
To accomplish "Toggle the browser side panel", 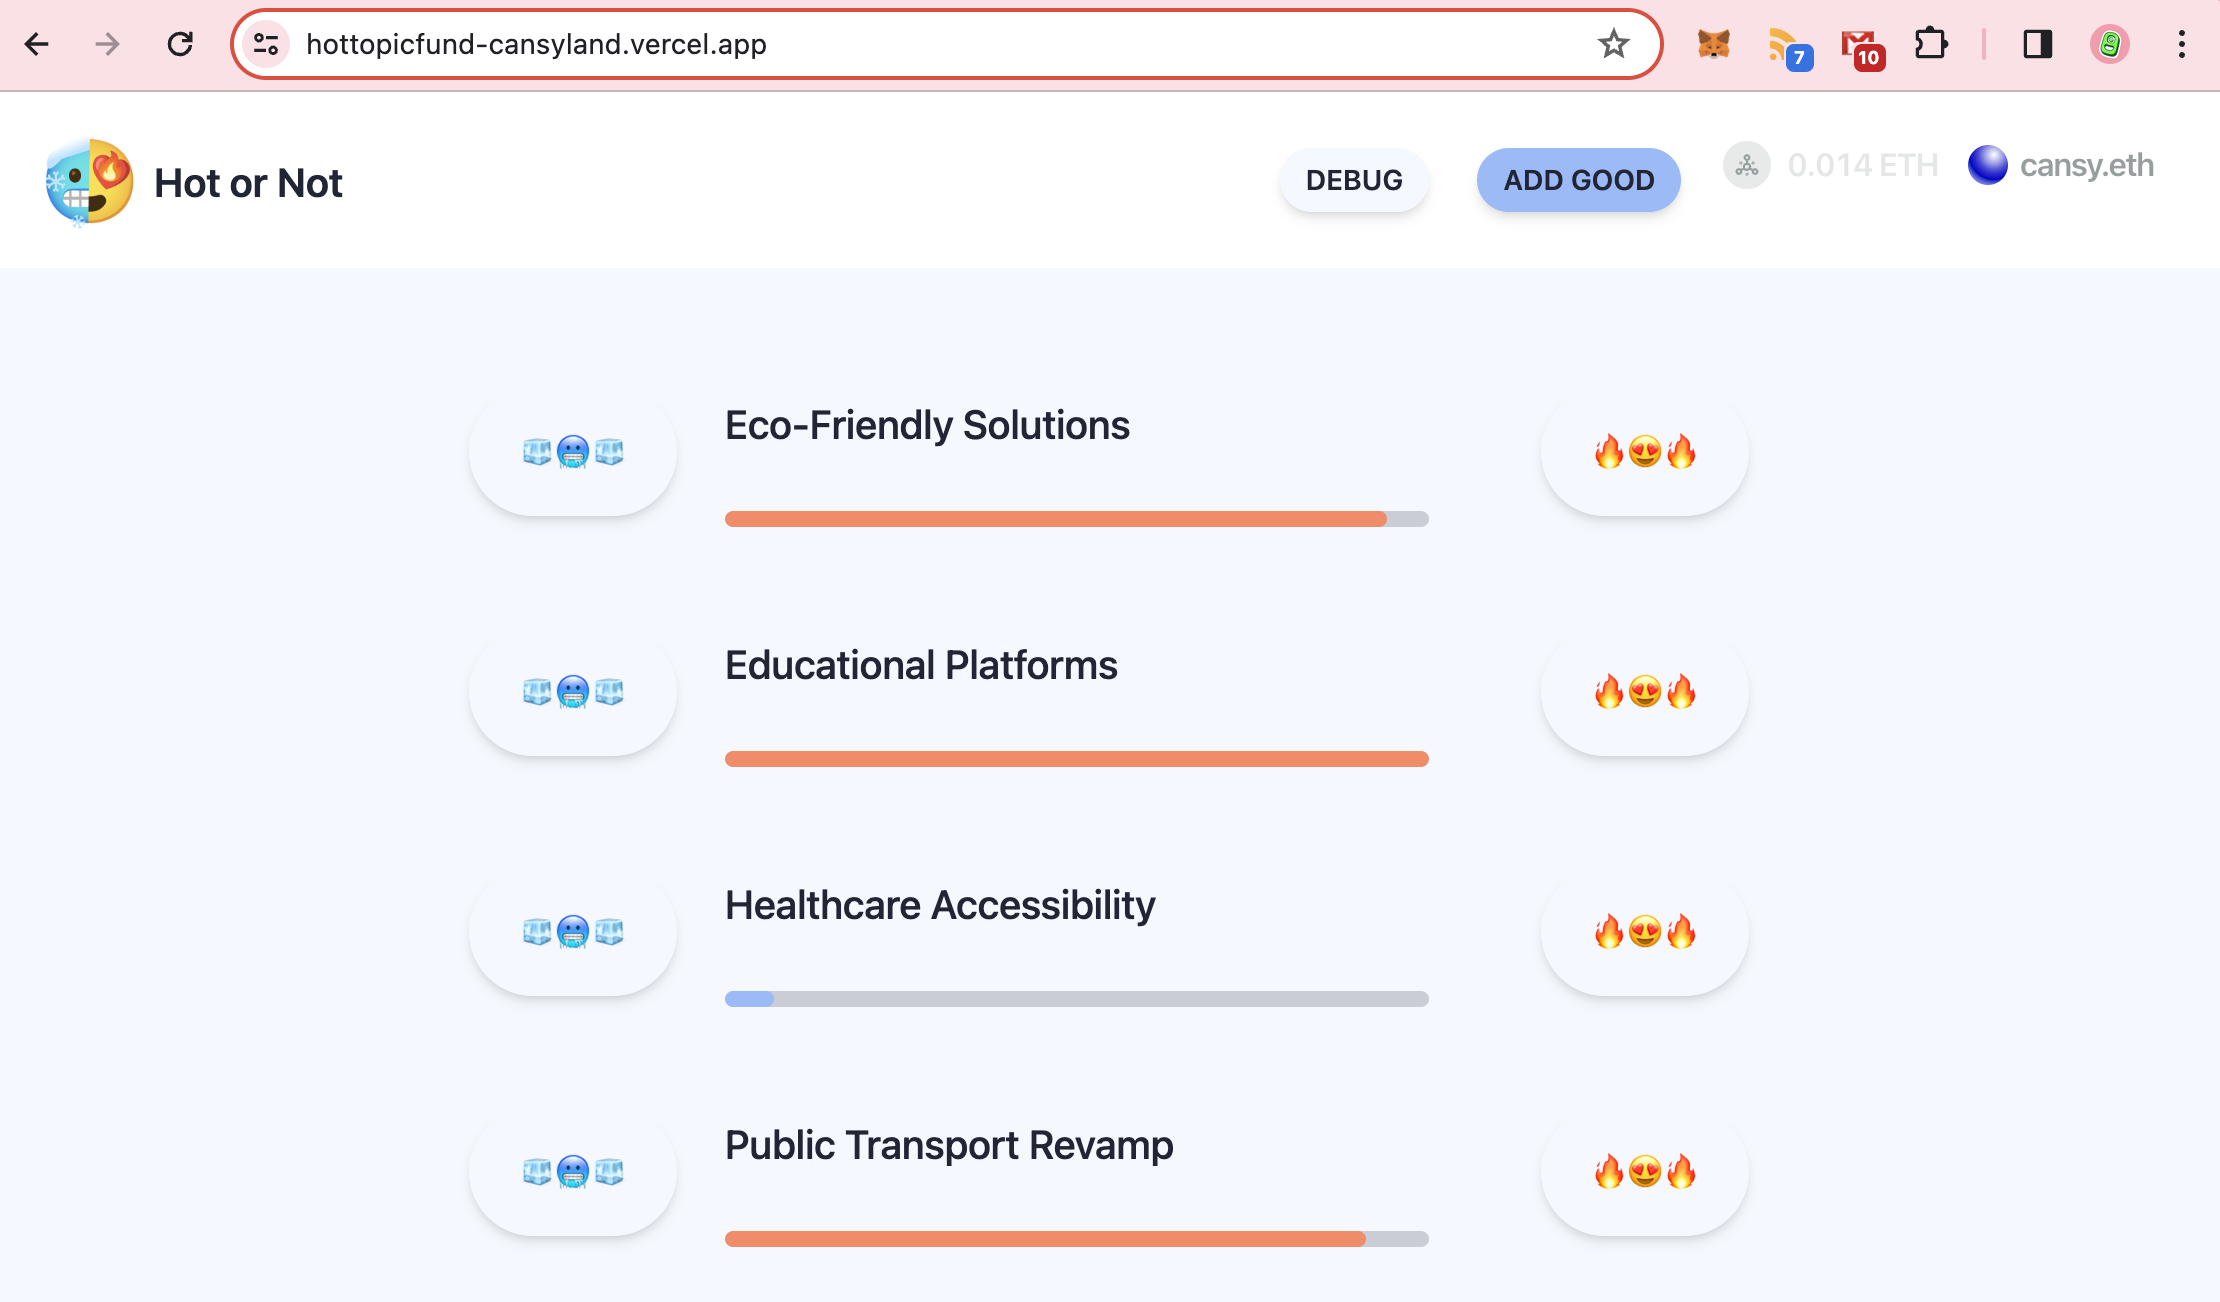I will 2037,44.
